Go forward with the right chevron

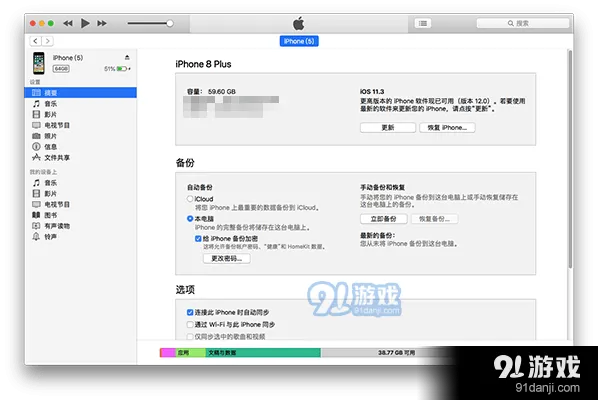coord(47,41)
